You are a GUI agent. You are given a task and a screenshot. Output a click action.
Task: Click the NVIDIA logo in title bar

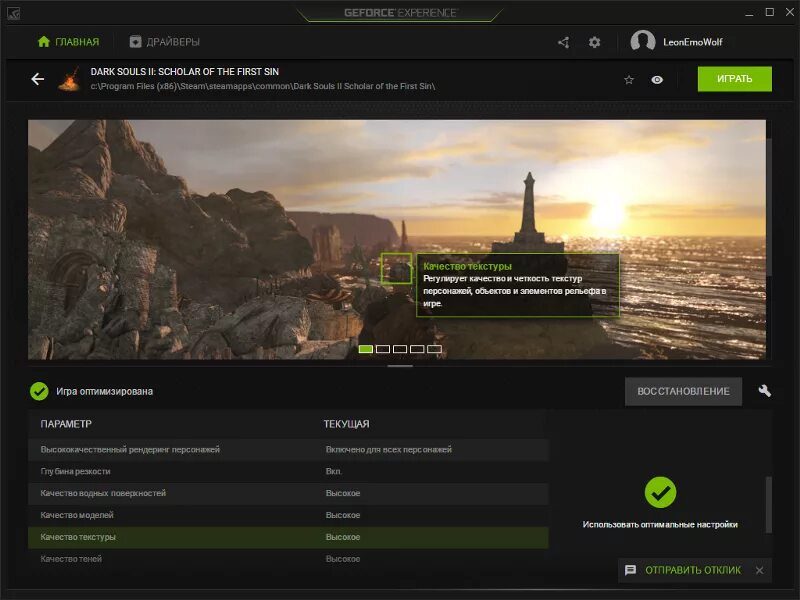[14, 13]
